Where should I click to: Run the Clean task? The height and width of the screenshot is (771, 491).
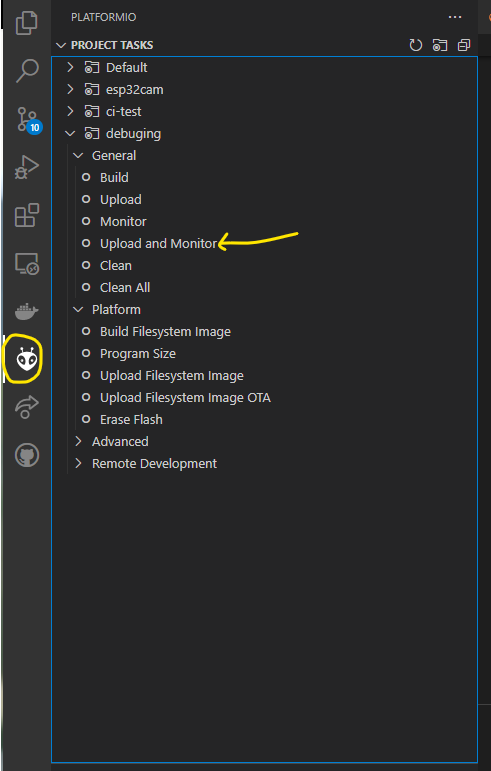[x=116, y=266]
